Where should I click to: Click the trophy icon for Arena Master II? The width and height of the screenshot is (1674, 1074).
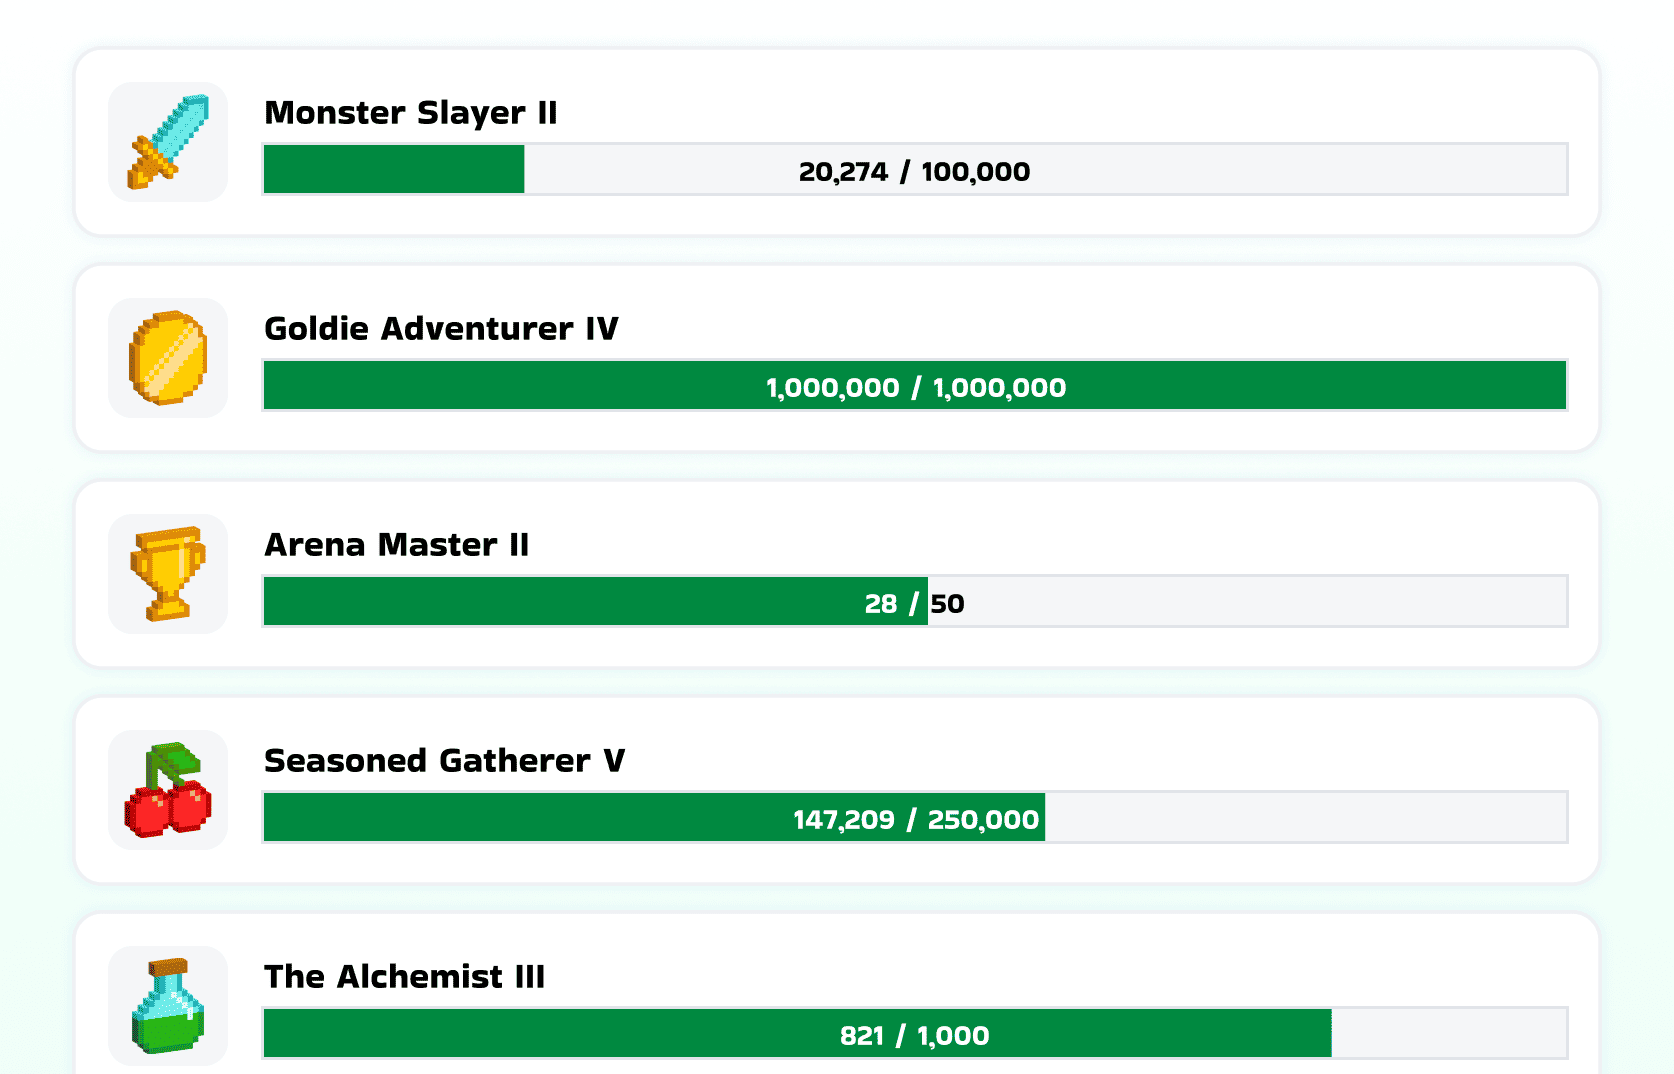[167, 573]
